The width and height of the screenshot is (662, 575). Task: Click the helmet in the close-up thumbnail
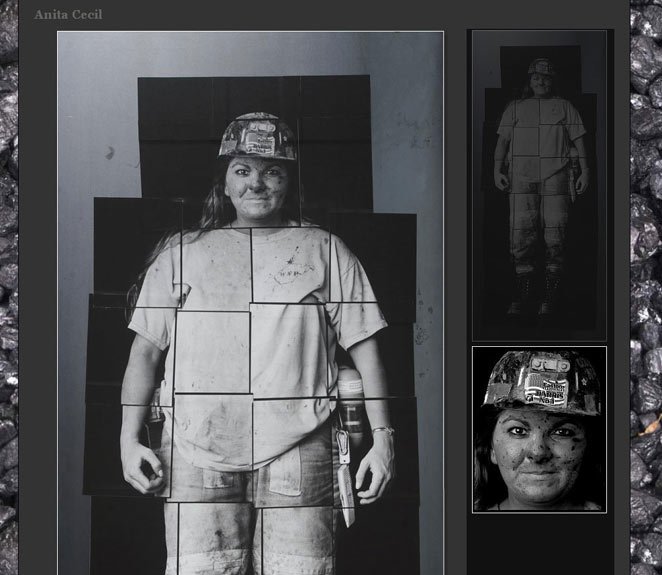(544, 379)
